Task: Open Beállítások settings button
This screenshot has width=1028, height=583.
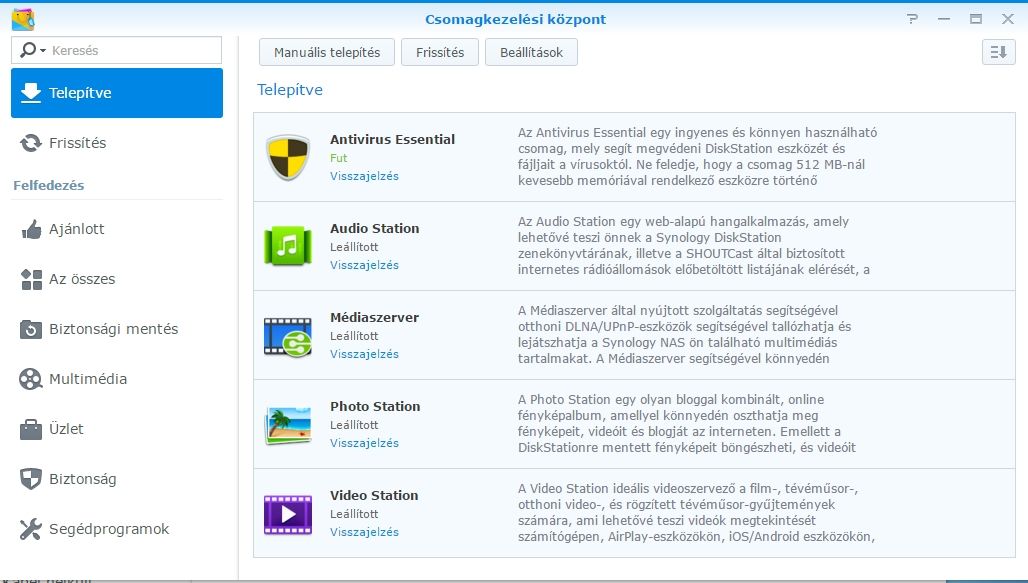Action: (531, 52)
